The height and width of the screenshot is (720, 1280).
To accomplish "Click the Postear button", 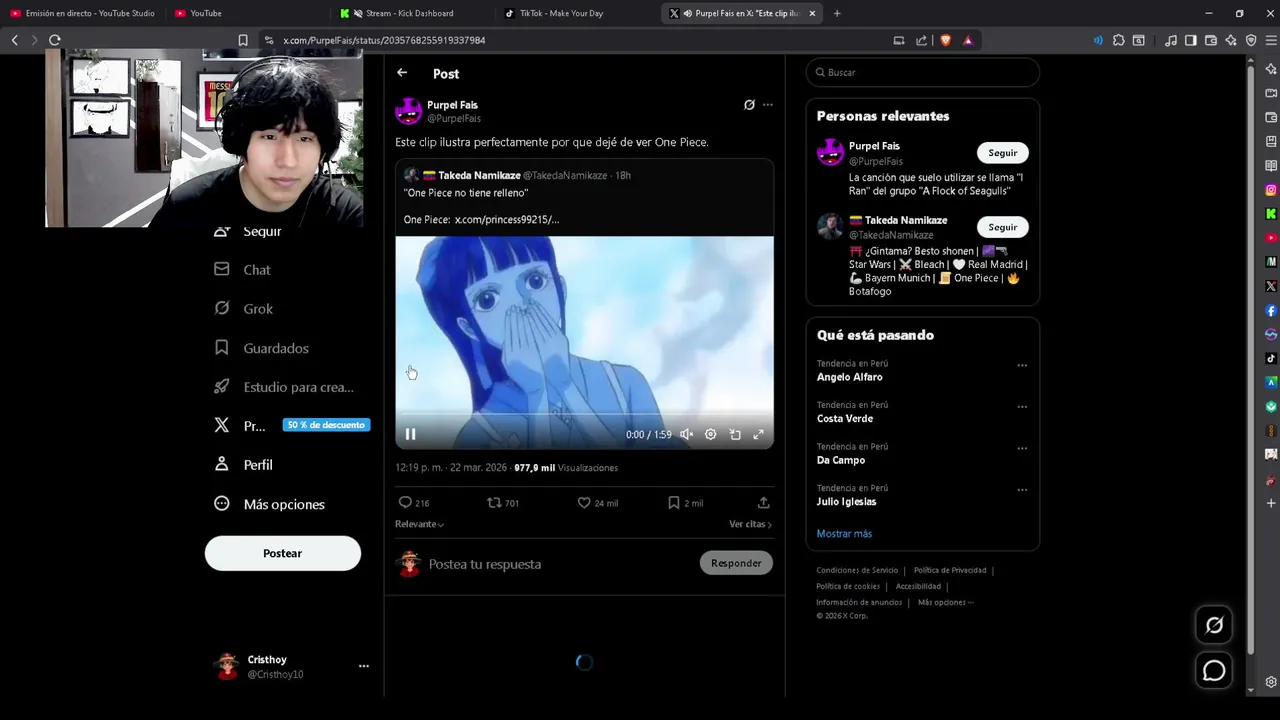I will [282, 553].
